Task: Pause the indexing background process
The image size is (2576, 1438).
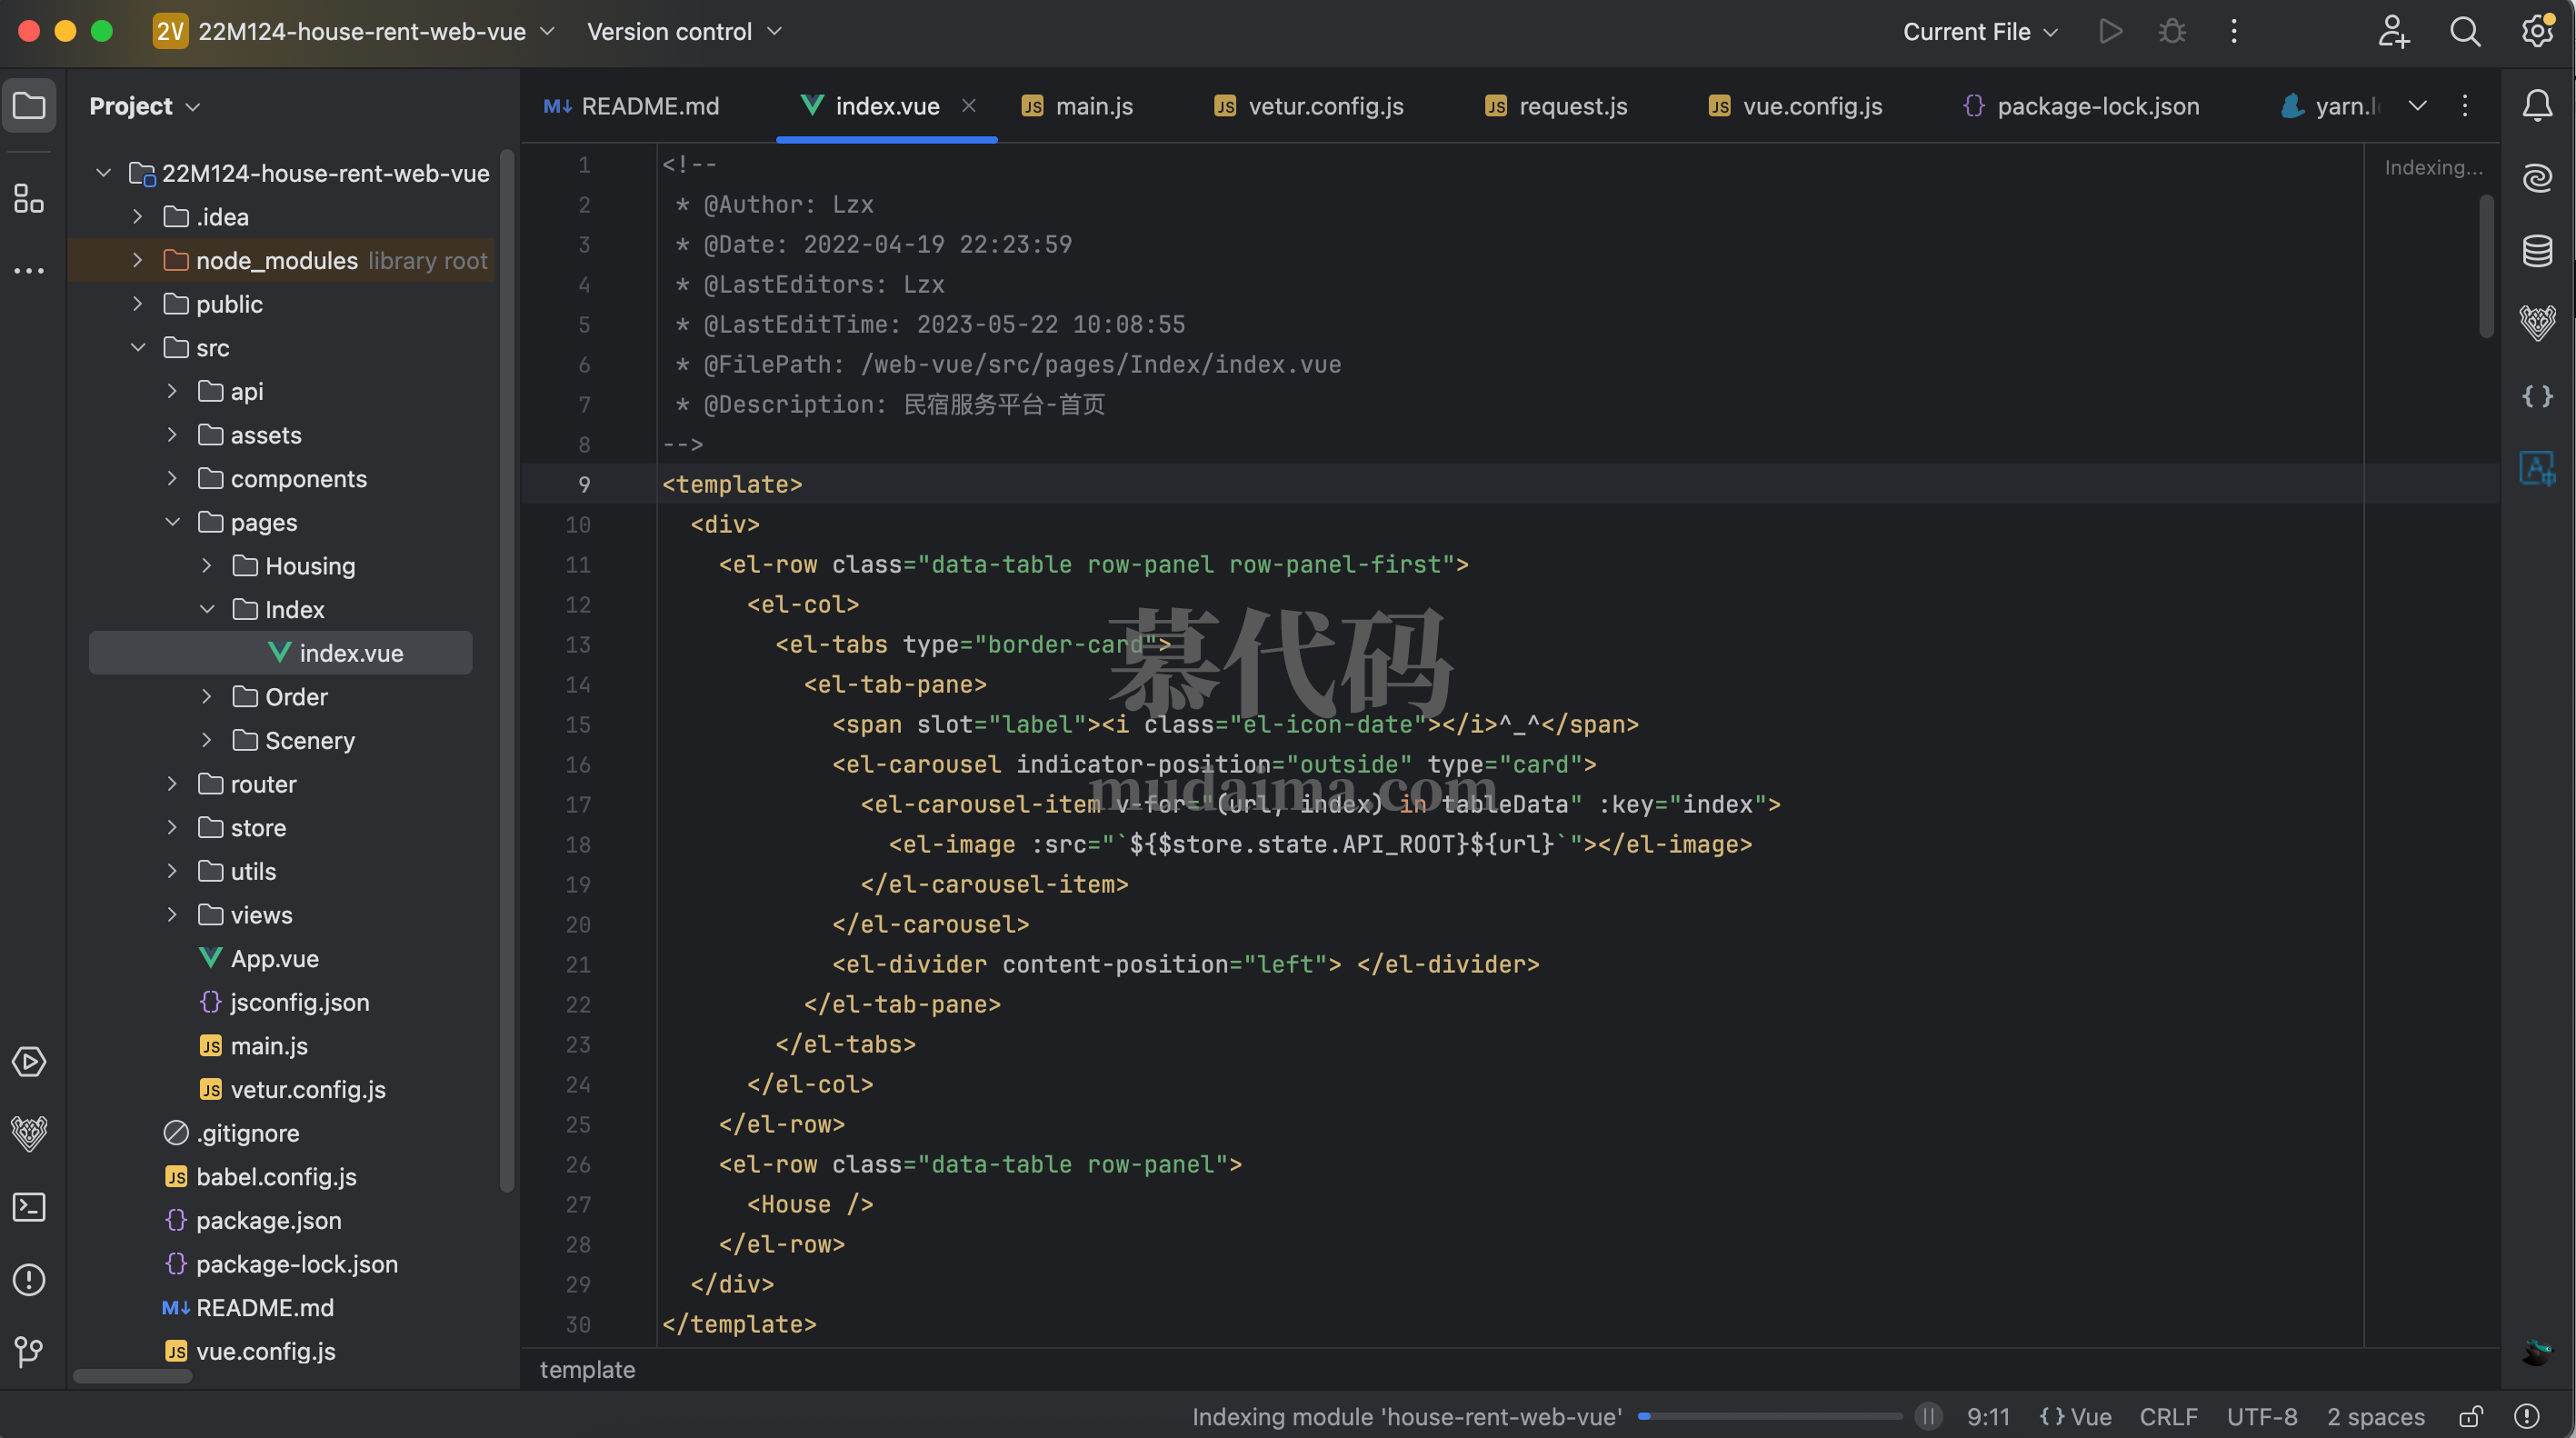Action: click(x=1928, y=1416)
